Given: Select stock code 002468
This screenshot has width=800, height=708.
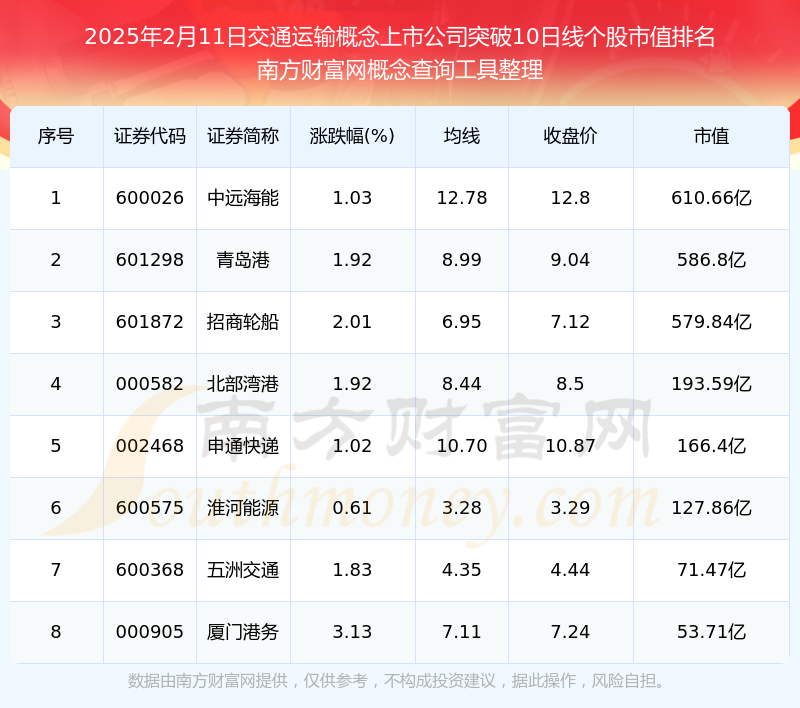Looking at the screenshot, I should pyautogui.click(x=149, y=446).
